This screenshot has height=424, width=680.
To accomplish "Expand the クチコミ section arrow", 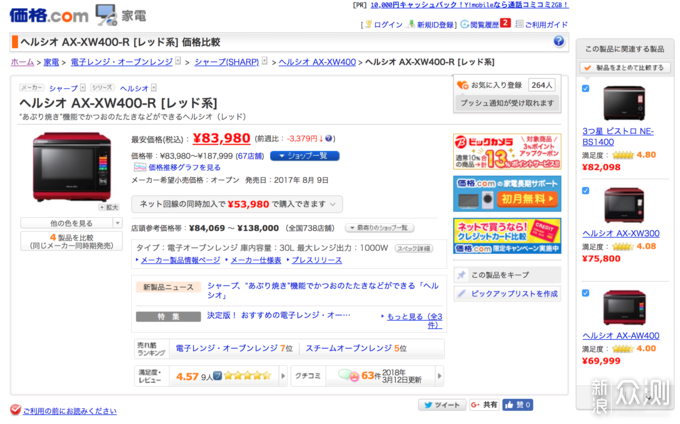I will pos(439,376).
